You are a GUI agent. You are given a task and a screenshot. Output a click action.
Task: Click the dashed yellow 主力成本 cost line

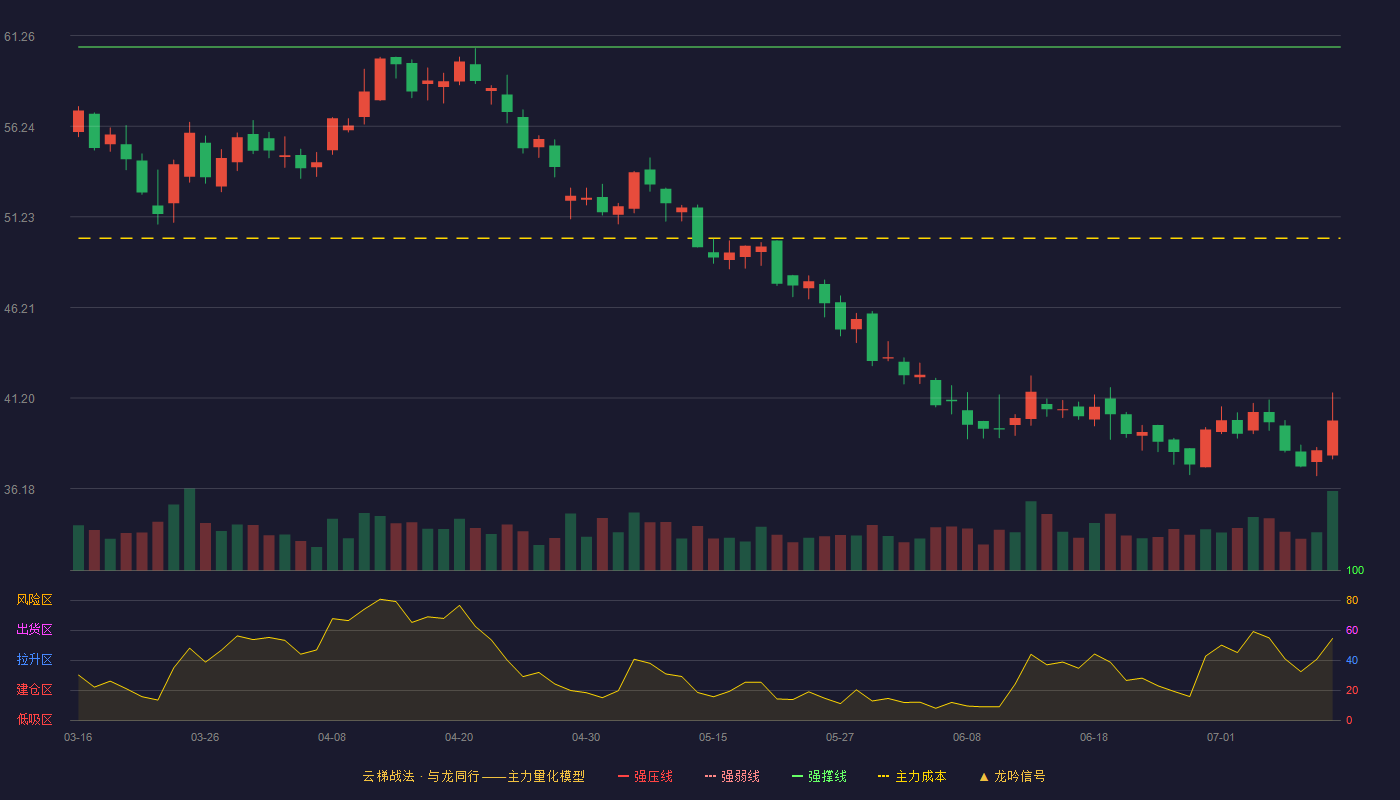(x=709, y=238)
